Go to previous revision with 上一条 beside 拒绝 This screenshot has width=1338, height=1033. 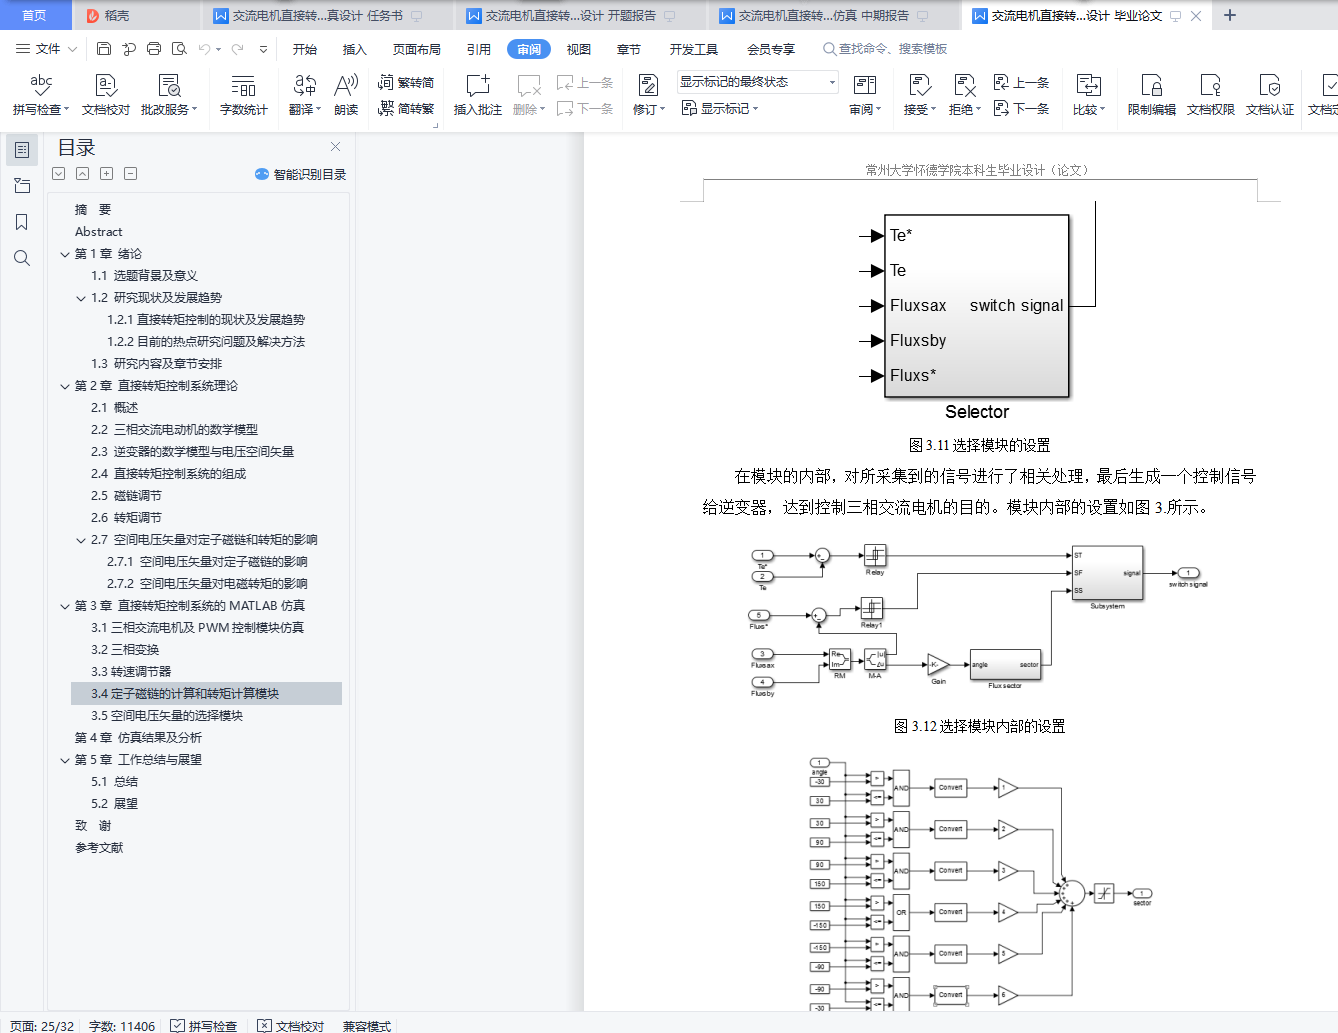[x=1022, y=83]
